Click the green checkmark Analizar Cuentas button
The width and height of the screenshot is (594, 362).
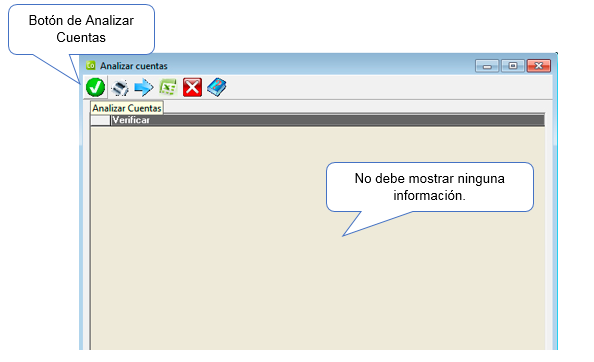pos(95,87)
